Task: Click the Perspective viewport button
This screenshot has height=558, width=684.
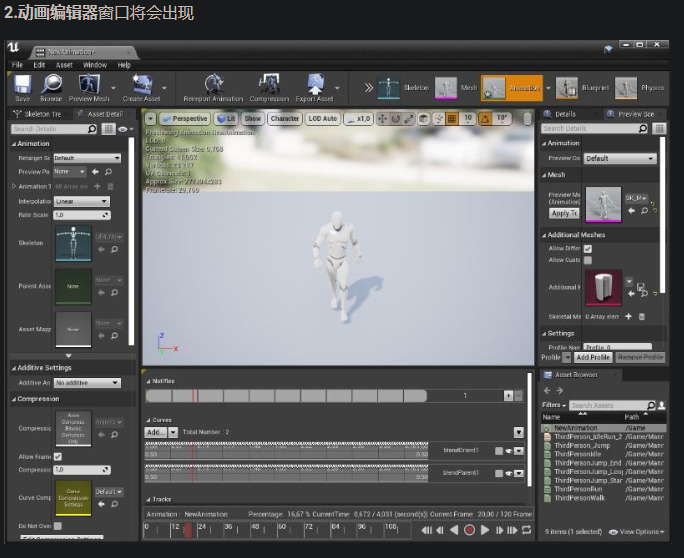Action: 185,119
